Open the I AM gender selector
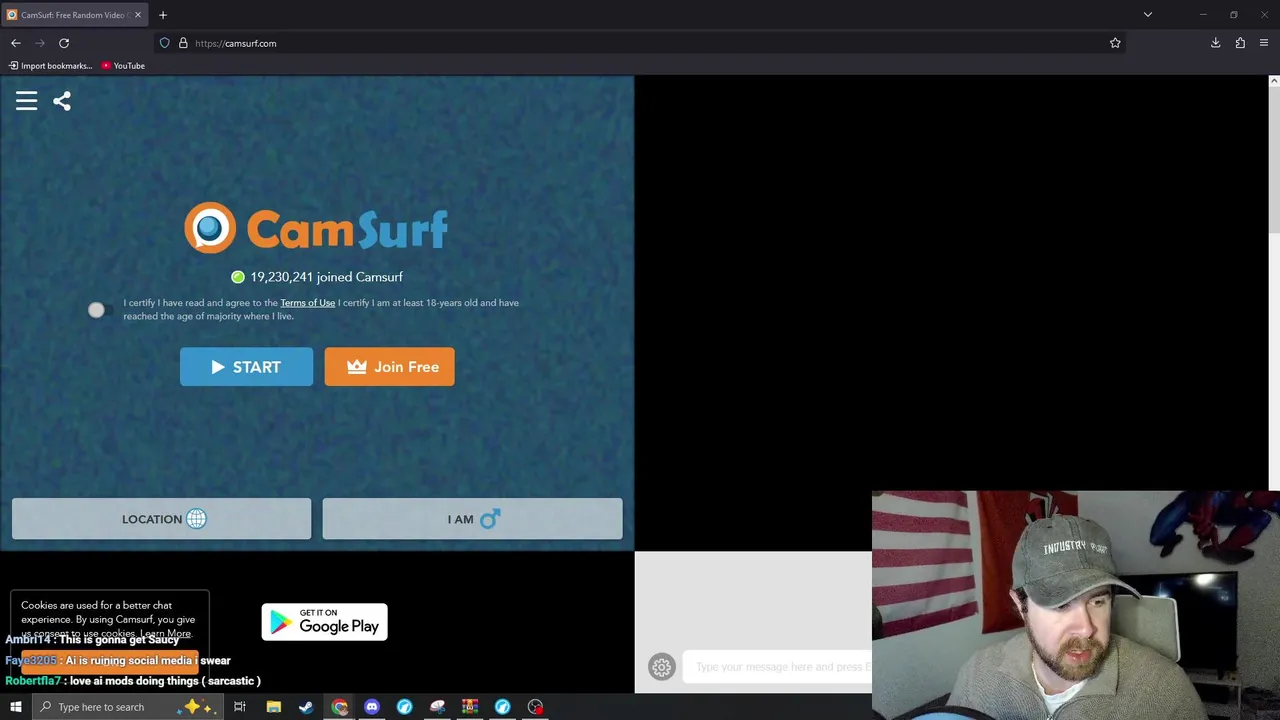 coord(472,519)
